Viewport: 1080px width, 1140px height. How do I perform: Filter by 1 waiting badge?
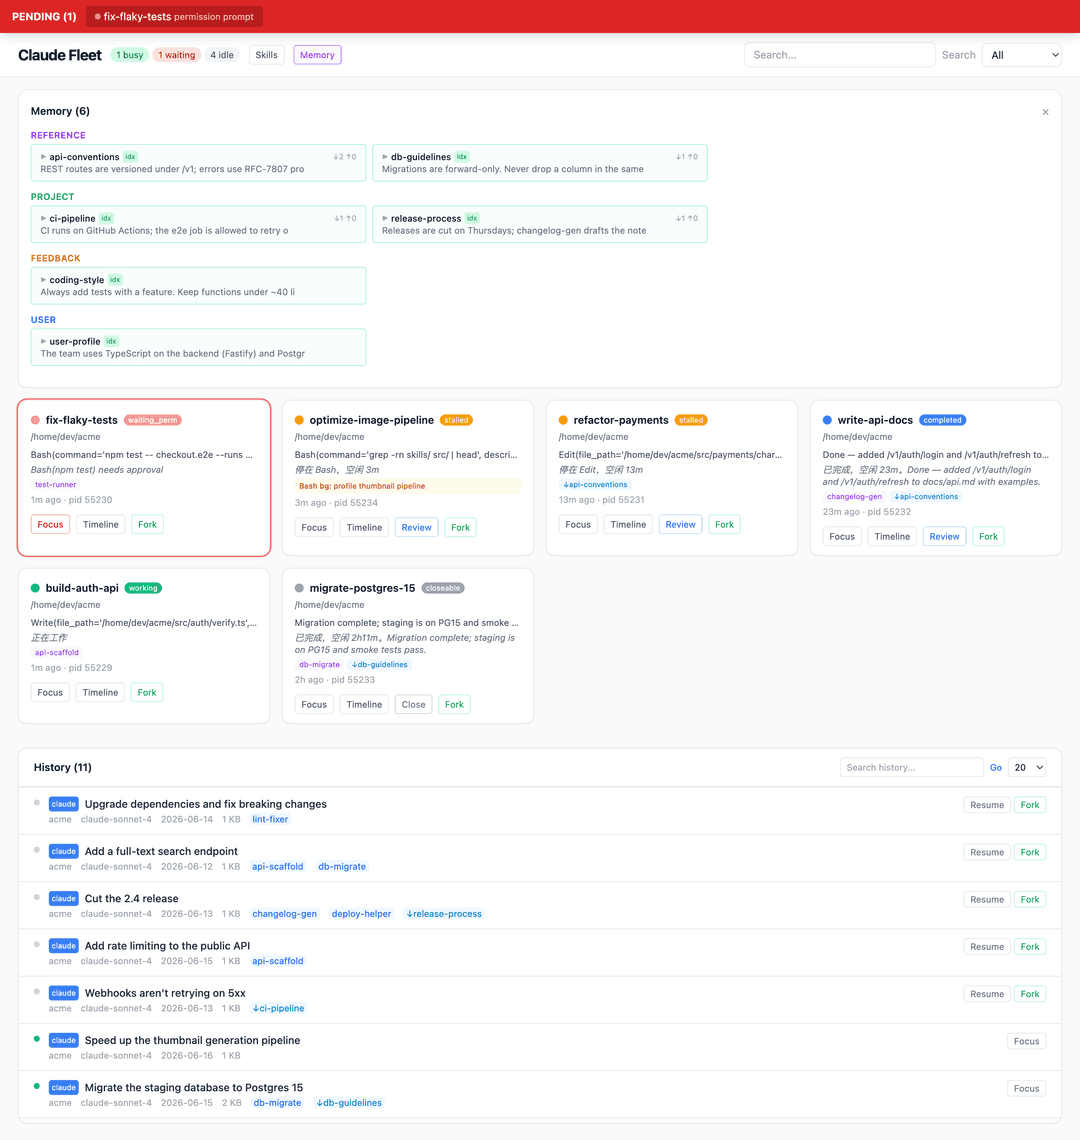pyautogui.click(x=177, y=55)
